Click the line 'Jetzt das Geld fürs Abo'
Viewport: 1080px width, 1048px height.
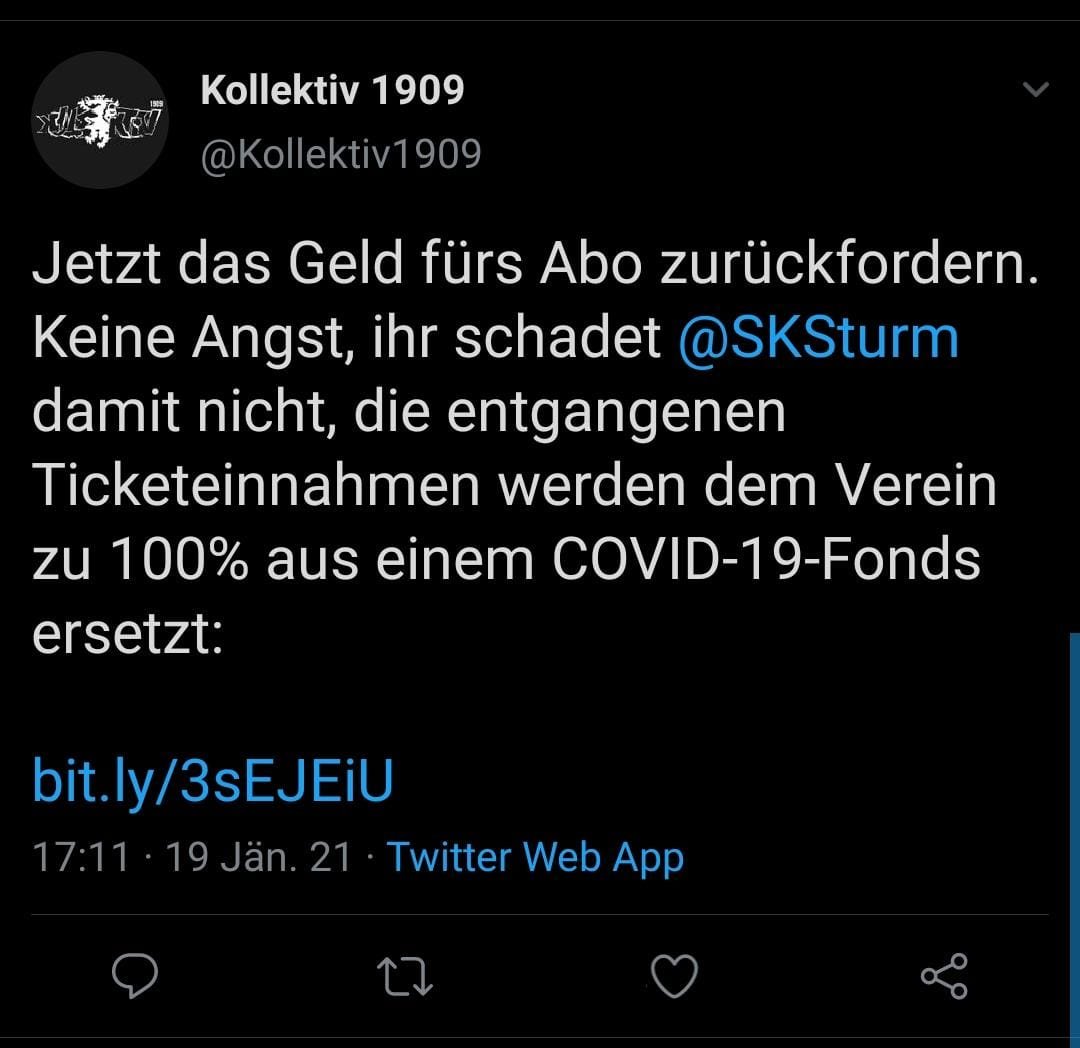click(338, 263)
